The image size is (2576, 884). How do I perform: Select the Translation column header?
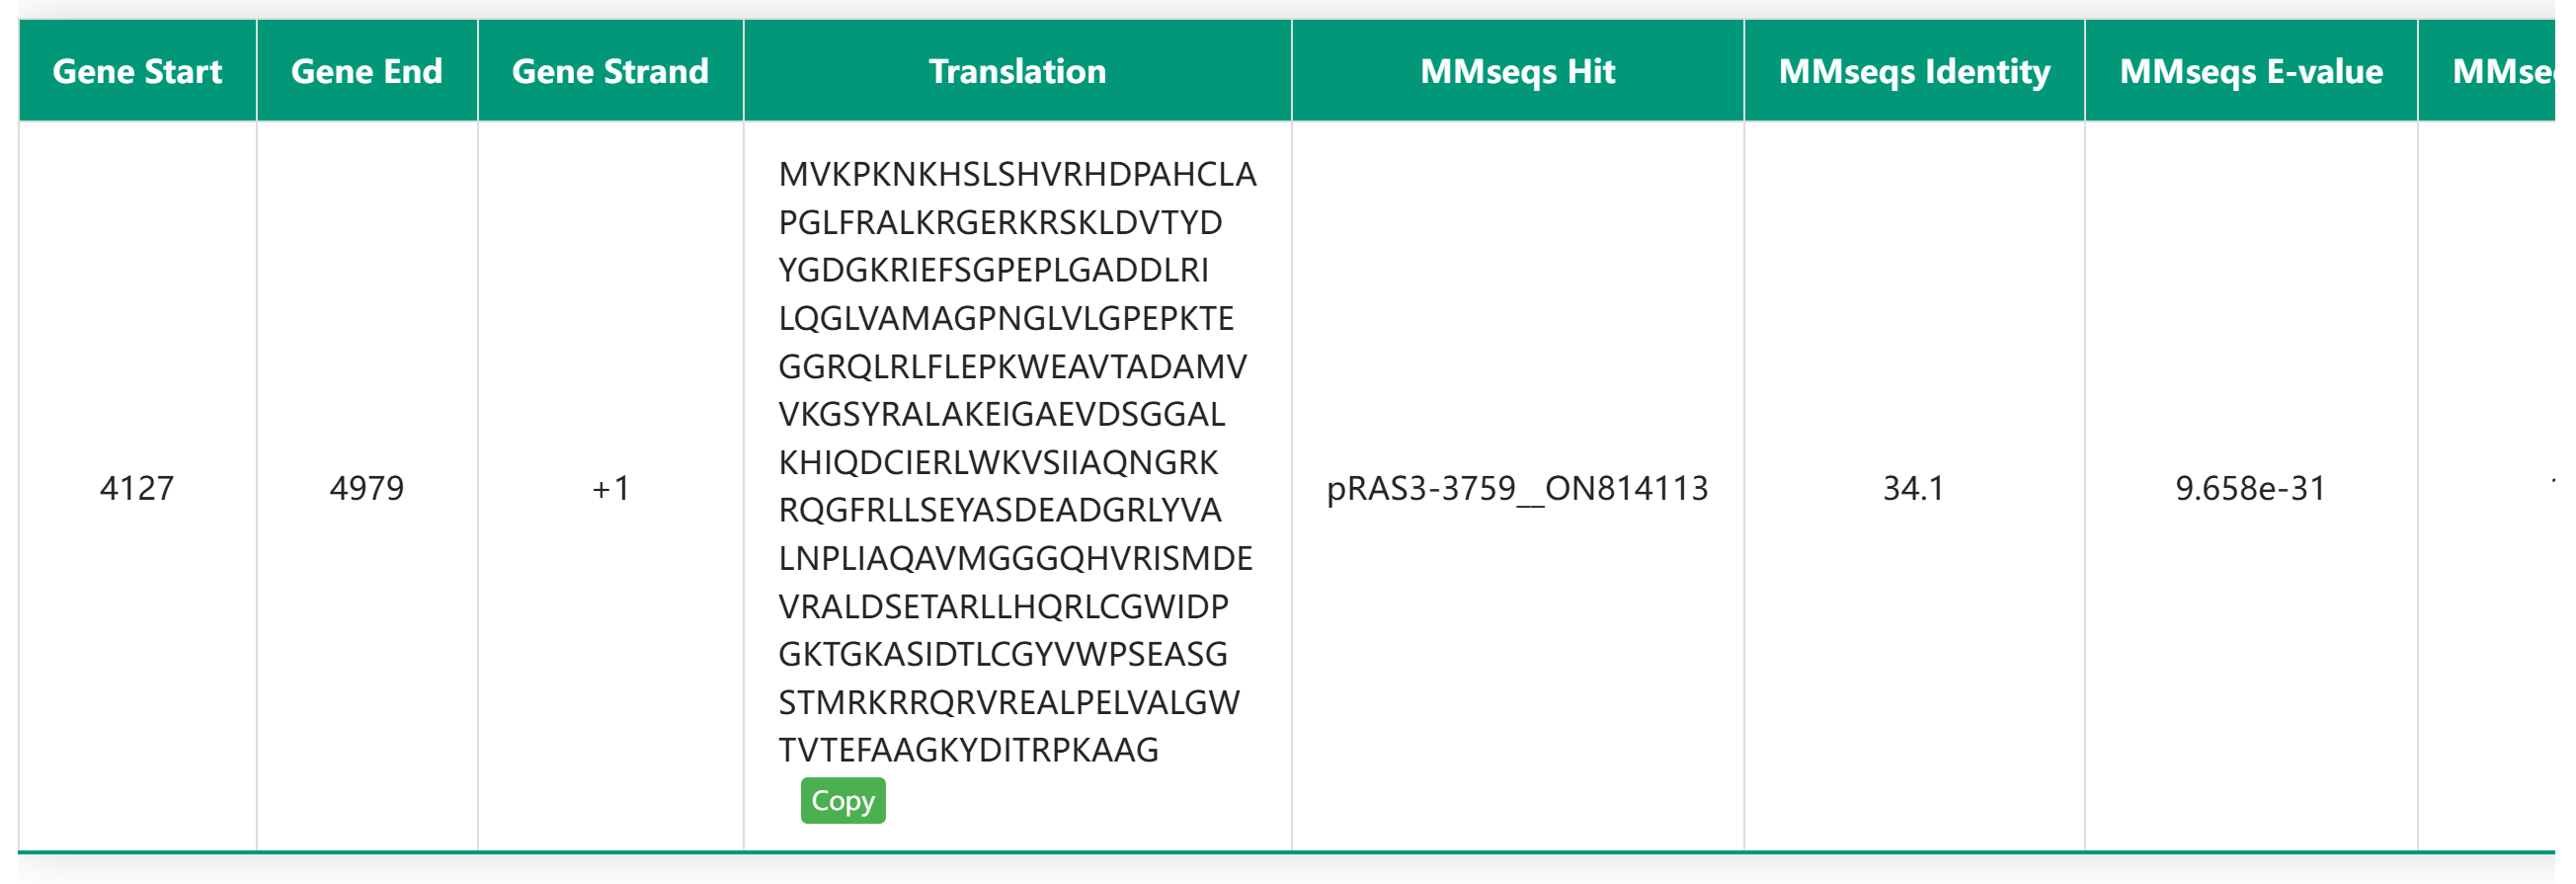pyautogui.click(x=1017, y=71)
